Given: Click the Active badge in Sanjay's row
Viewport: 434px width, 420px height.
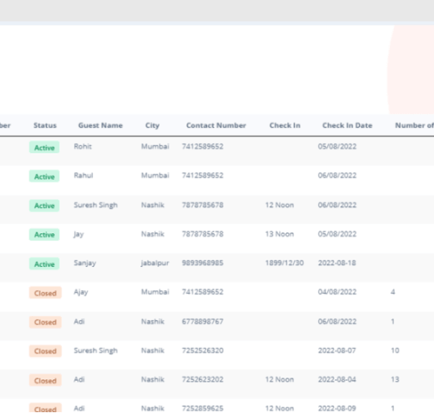Looking at the screenshot, I should (44, 264).
